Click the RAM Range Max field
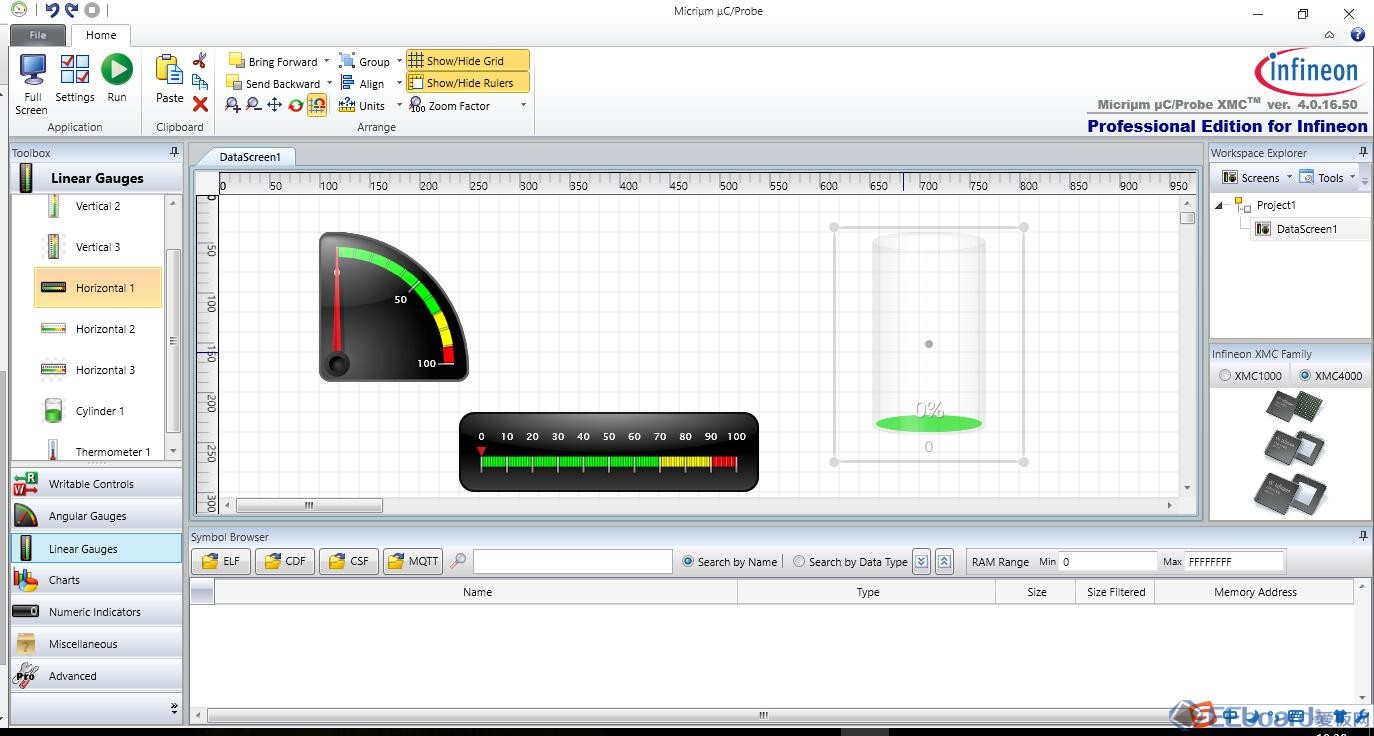 click(x=1234, y=562)
